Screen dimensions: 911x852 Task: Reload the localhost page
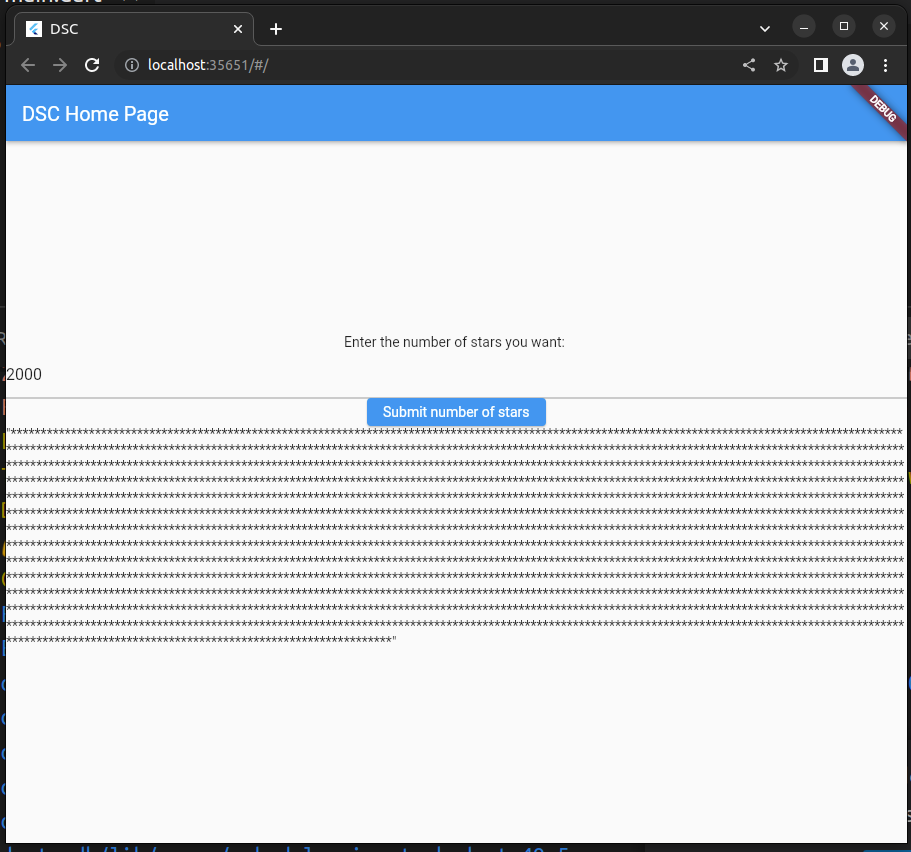(x=92, y=65)
